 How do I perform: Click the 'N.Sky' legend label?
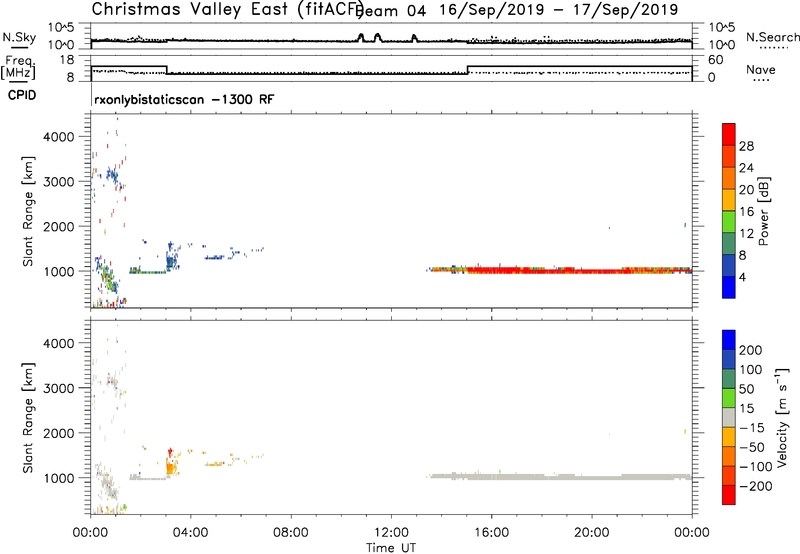(19, 37)
